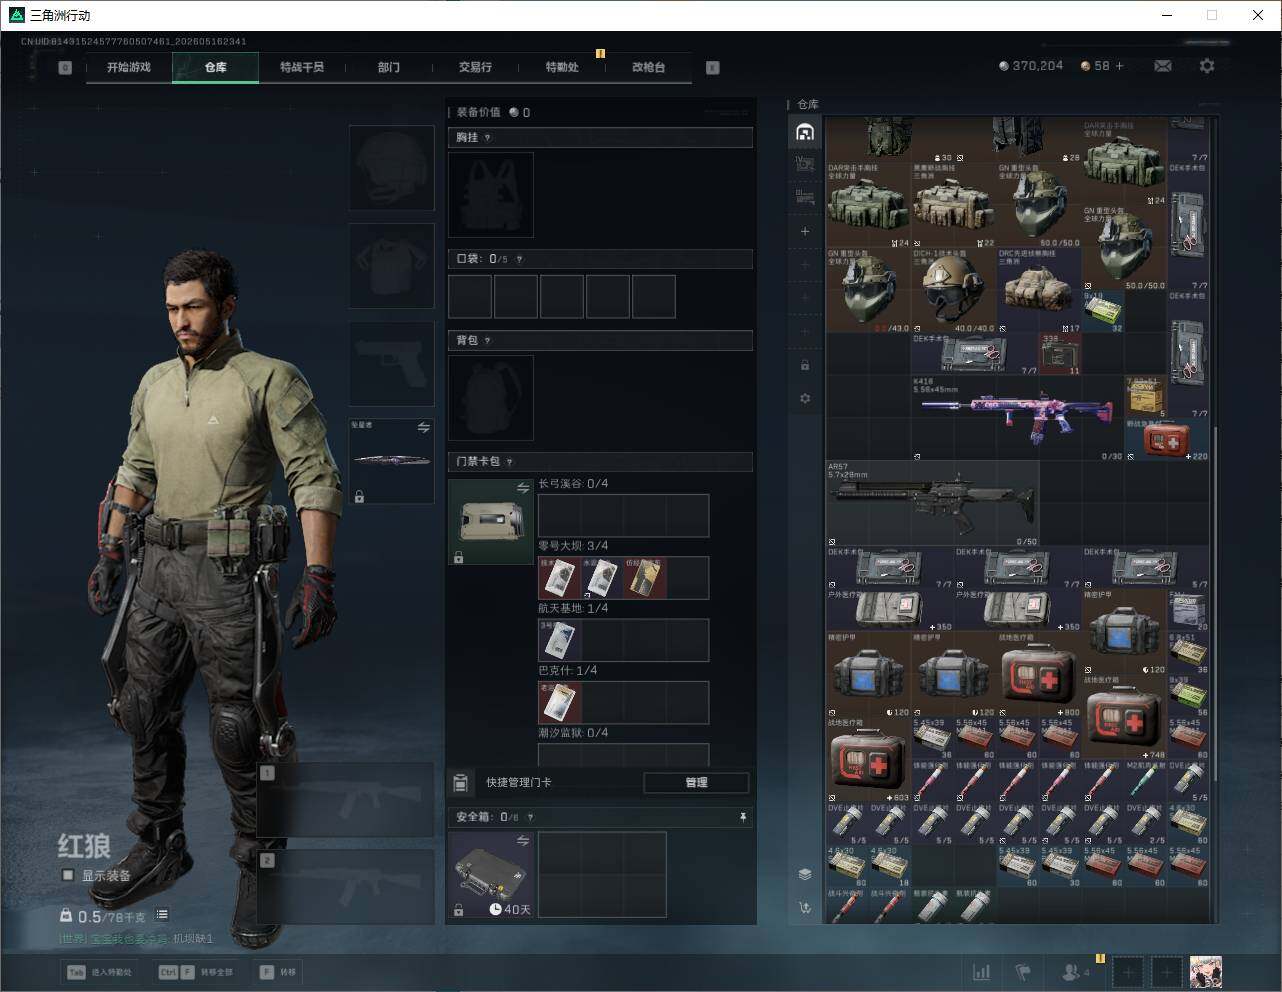
Task: Open the statistics bar chart icon
Action: 982,971
